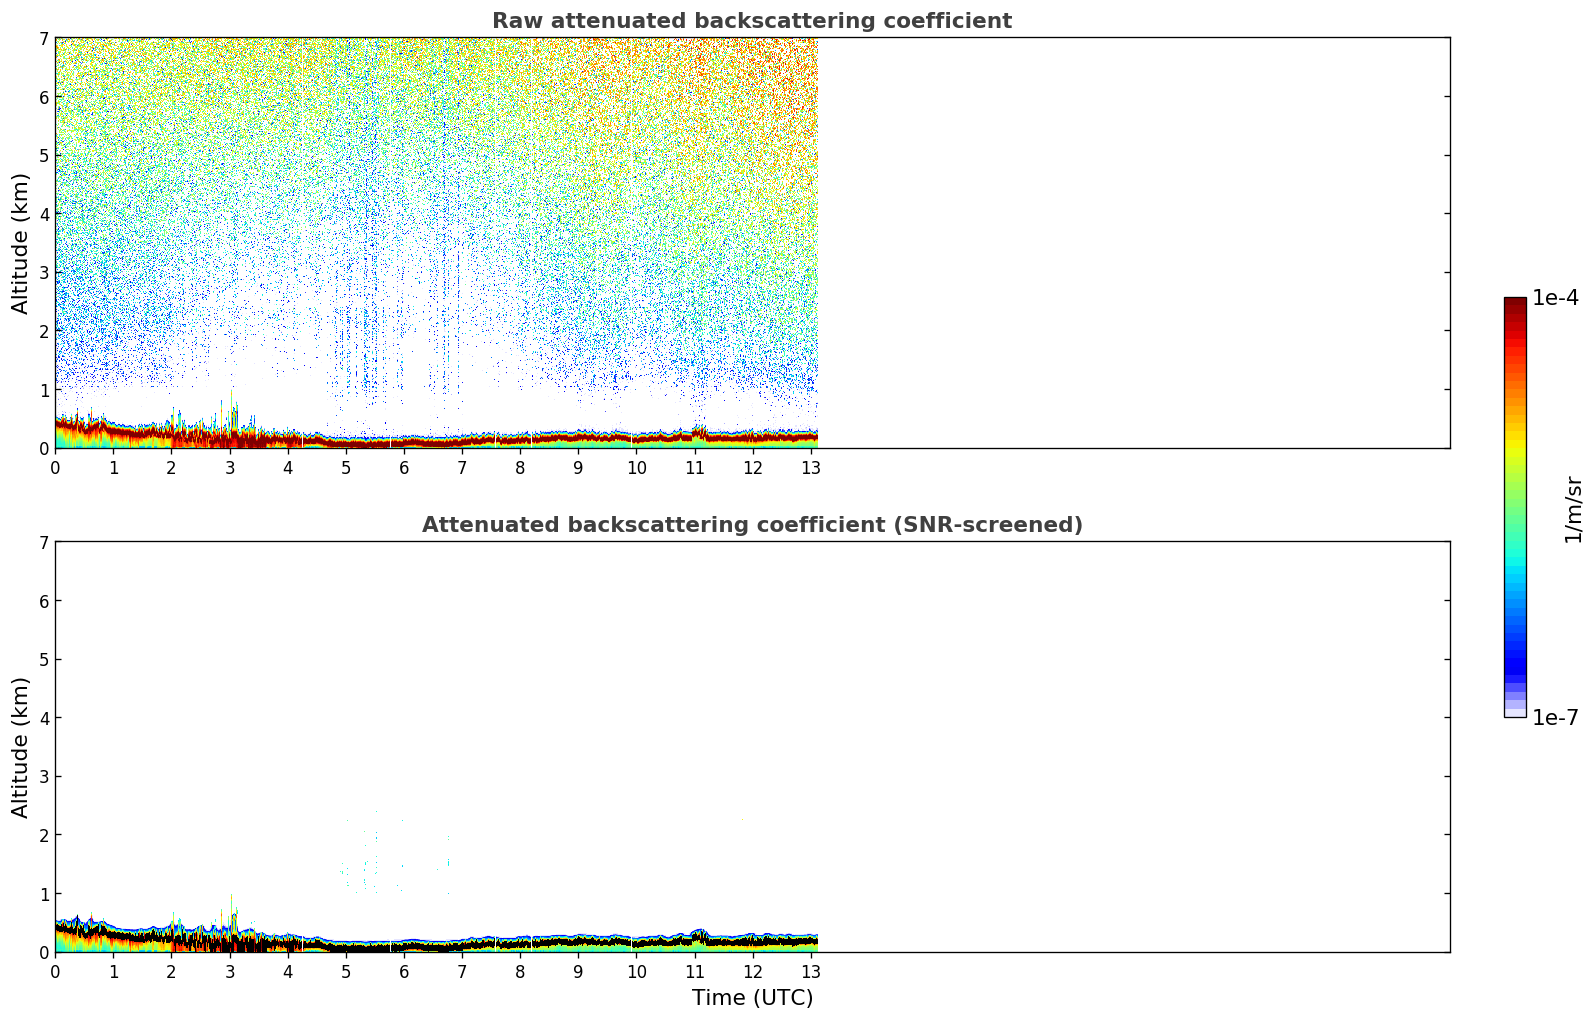This screenshot has height=1020, width=1595.
Task: Click the jet colorbar scale
Action: (x=1515, y=507)
